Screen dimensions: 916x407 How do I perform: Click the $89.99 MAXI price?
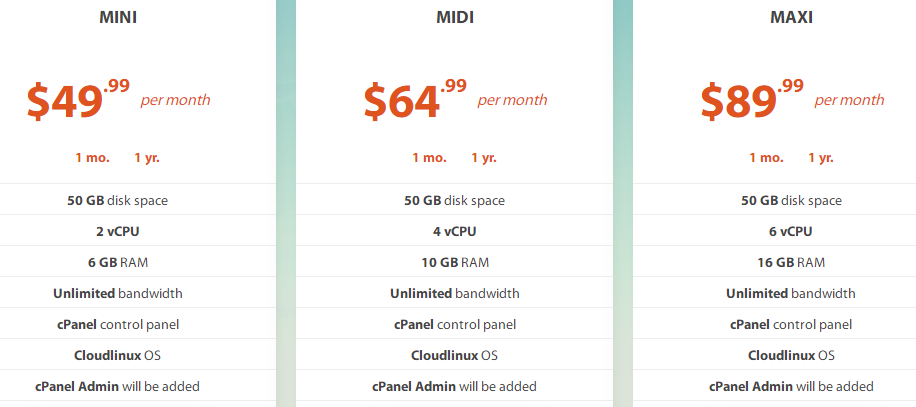coord(752,100)
